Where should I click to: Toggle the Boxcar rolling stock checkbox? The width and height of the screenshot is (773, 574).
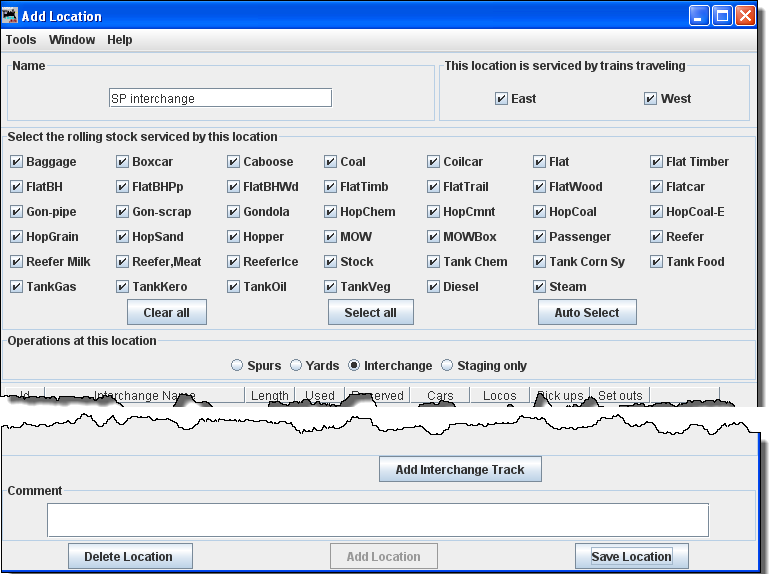[123, 162]
